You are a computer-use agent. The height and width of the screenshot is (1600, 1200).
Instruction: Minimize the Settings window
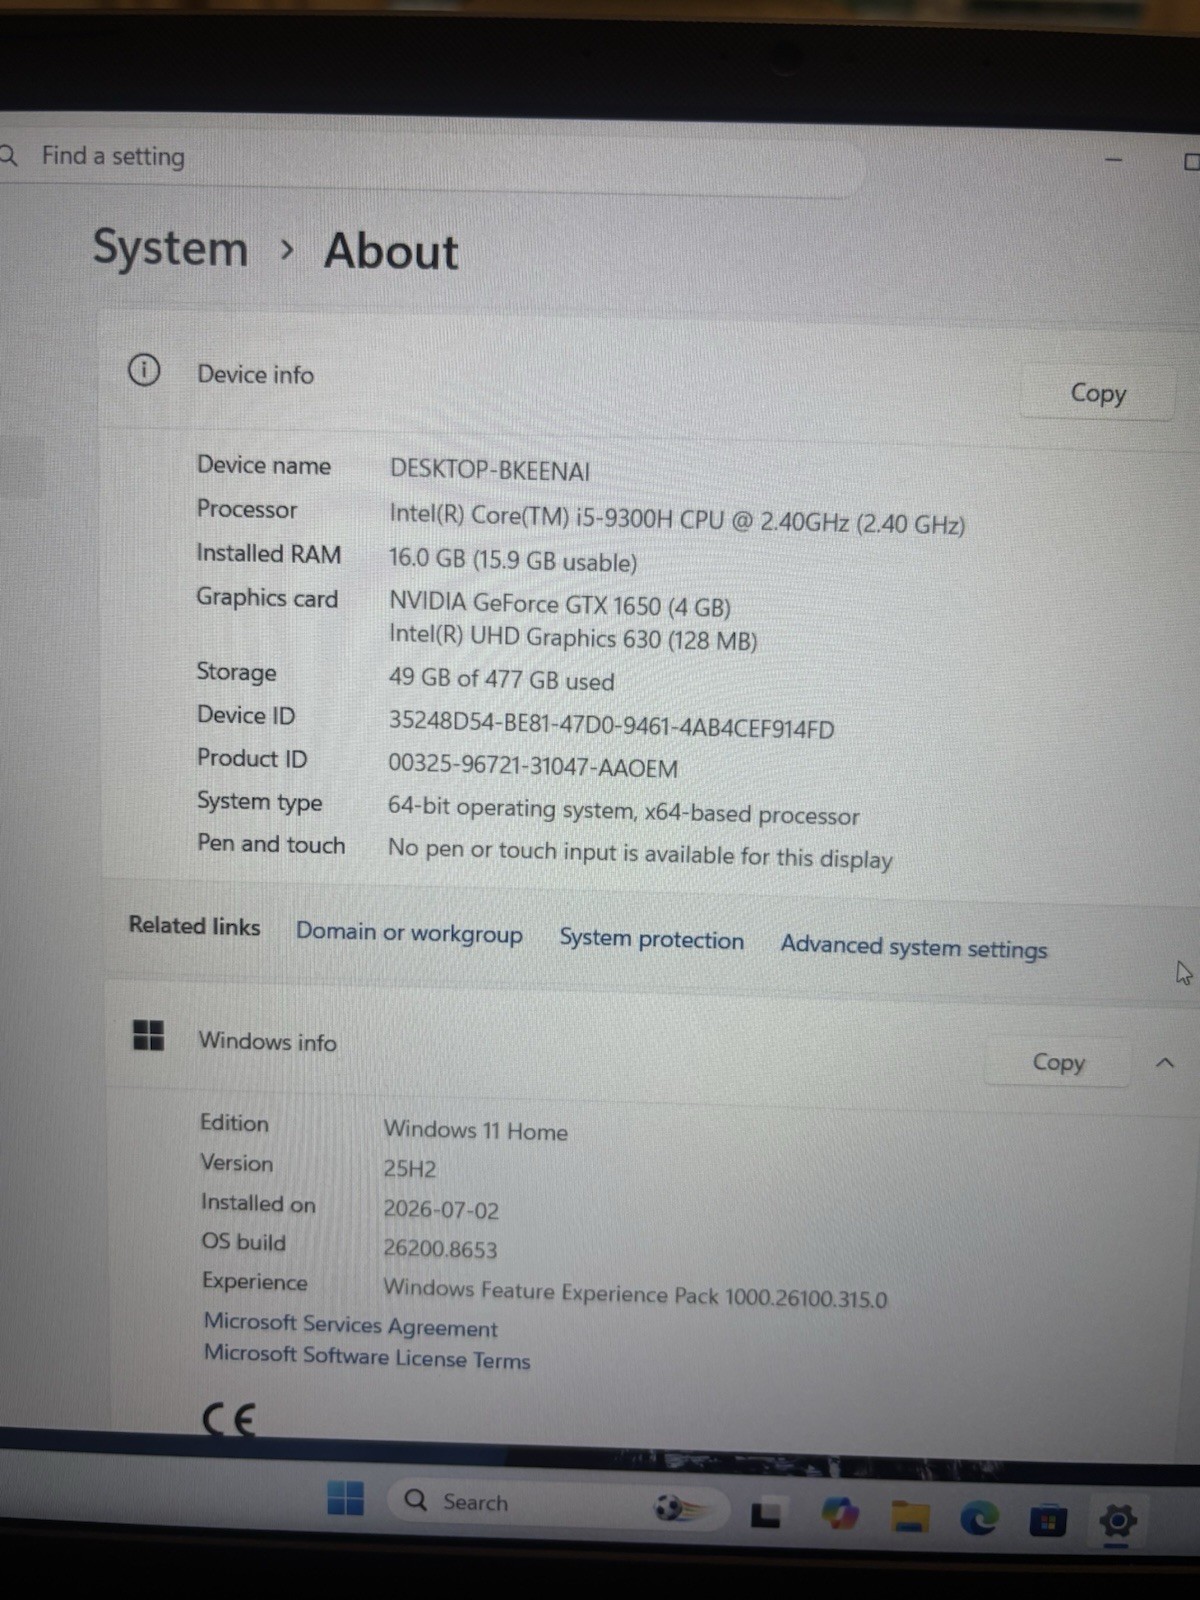1114,160
